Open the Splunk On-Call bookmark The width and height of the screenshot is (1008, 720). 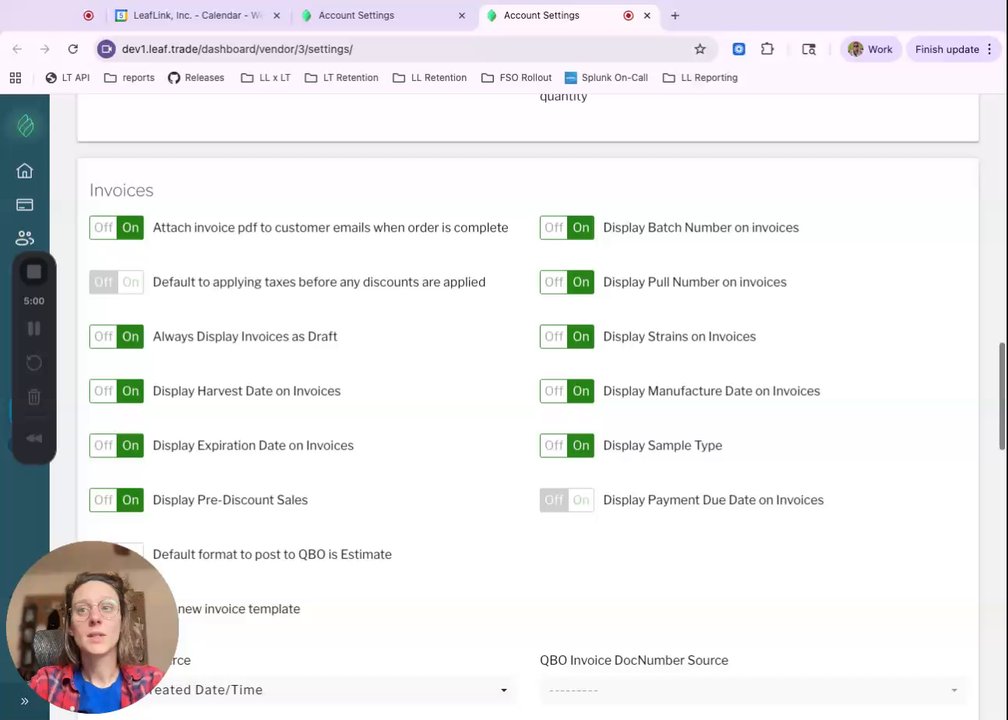coord(606,78)
